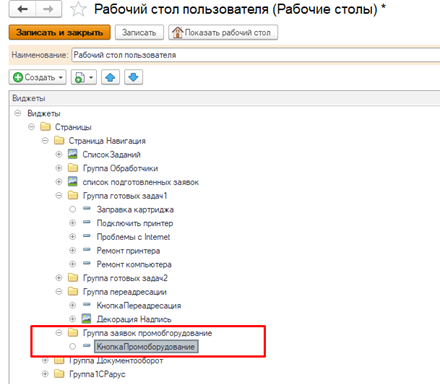Move the selected widget up
Screen dimensions: 440x384
pos(110,77)
